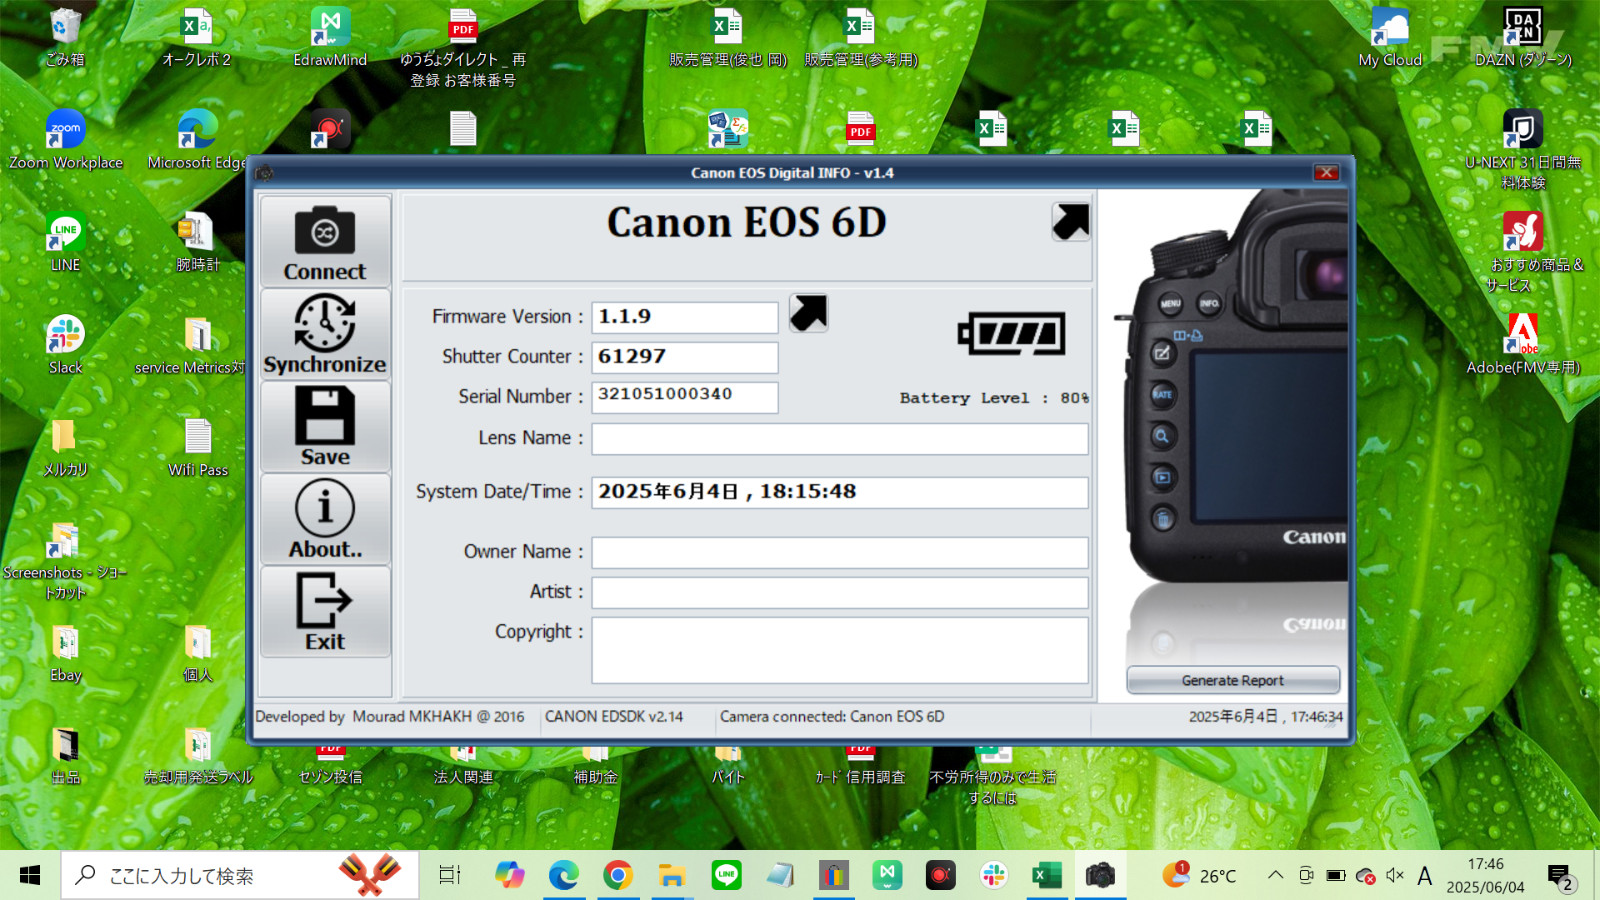Screen dimensions: 1600x900
Task: Open Task View from the taskbar
Action: click(451, 876)
